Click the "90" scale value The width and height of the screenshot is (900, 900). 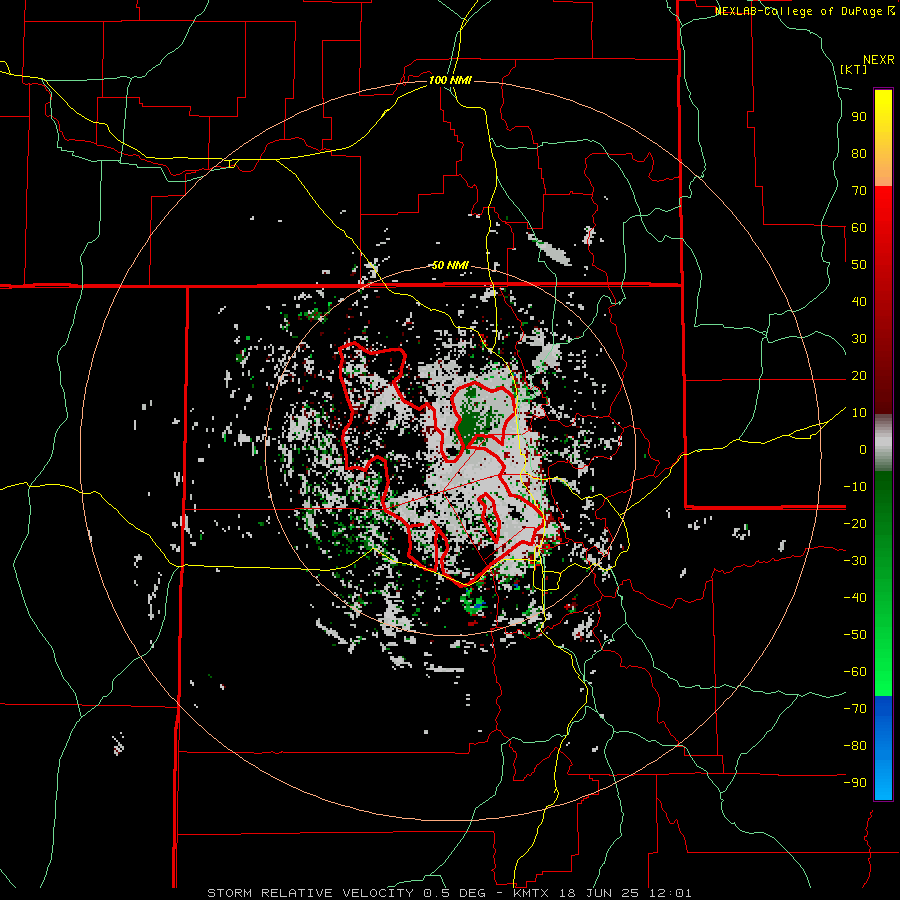click(x=859, y=117)
